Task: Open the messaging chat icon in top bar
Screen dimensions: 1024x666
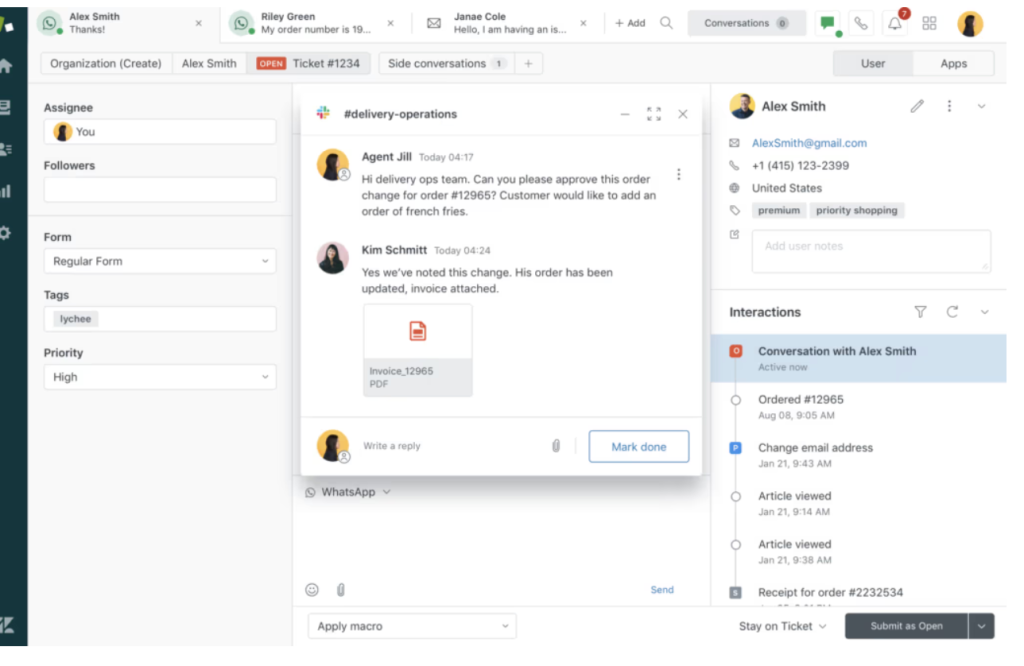Action: click(x=828, y=22)
